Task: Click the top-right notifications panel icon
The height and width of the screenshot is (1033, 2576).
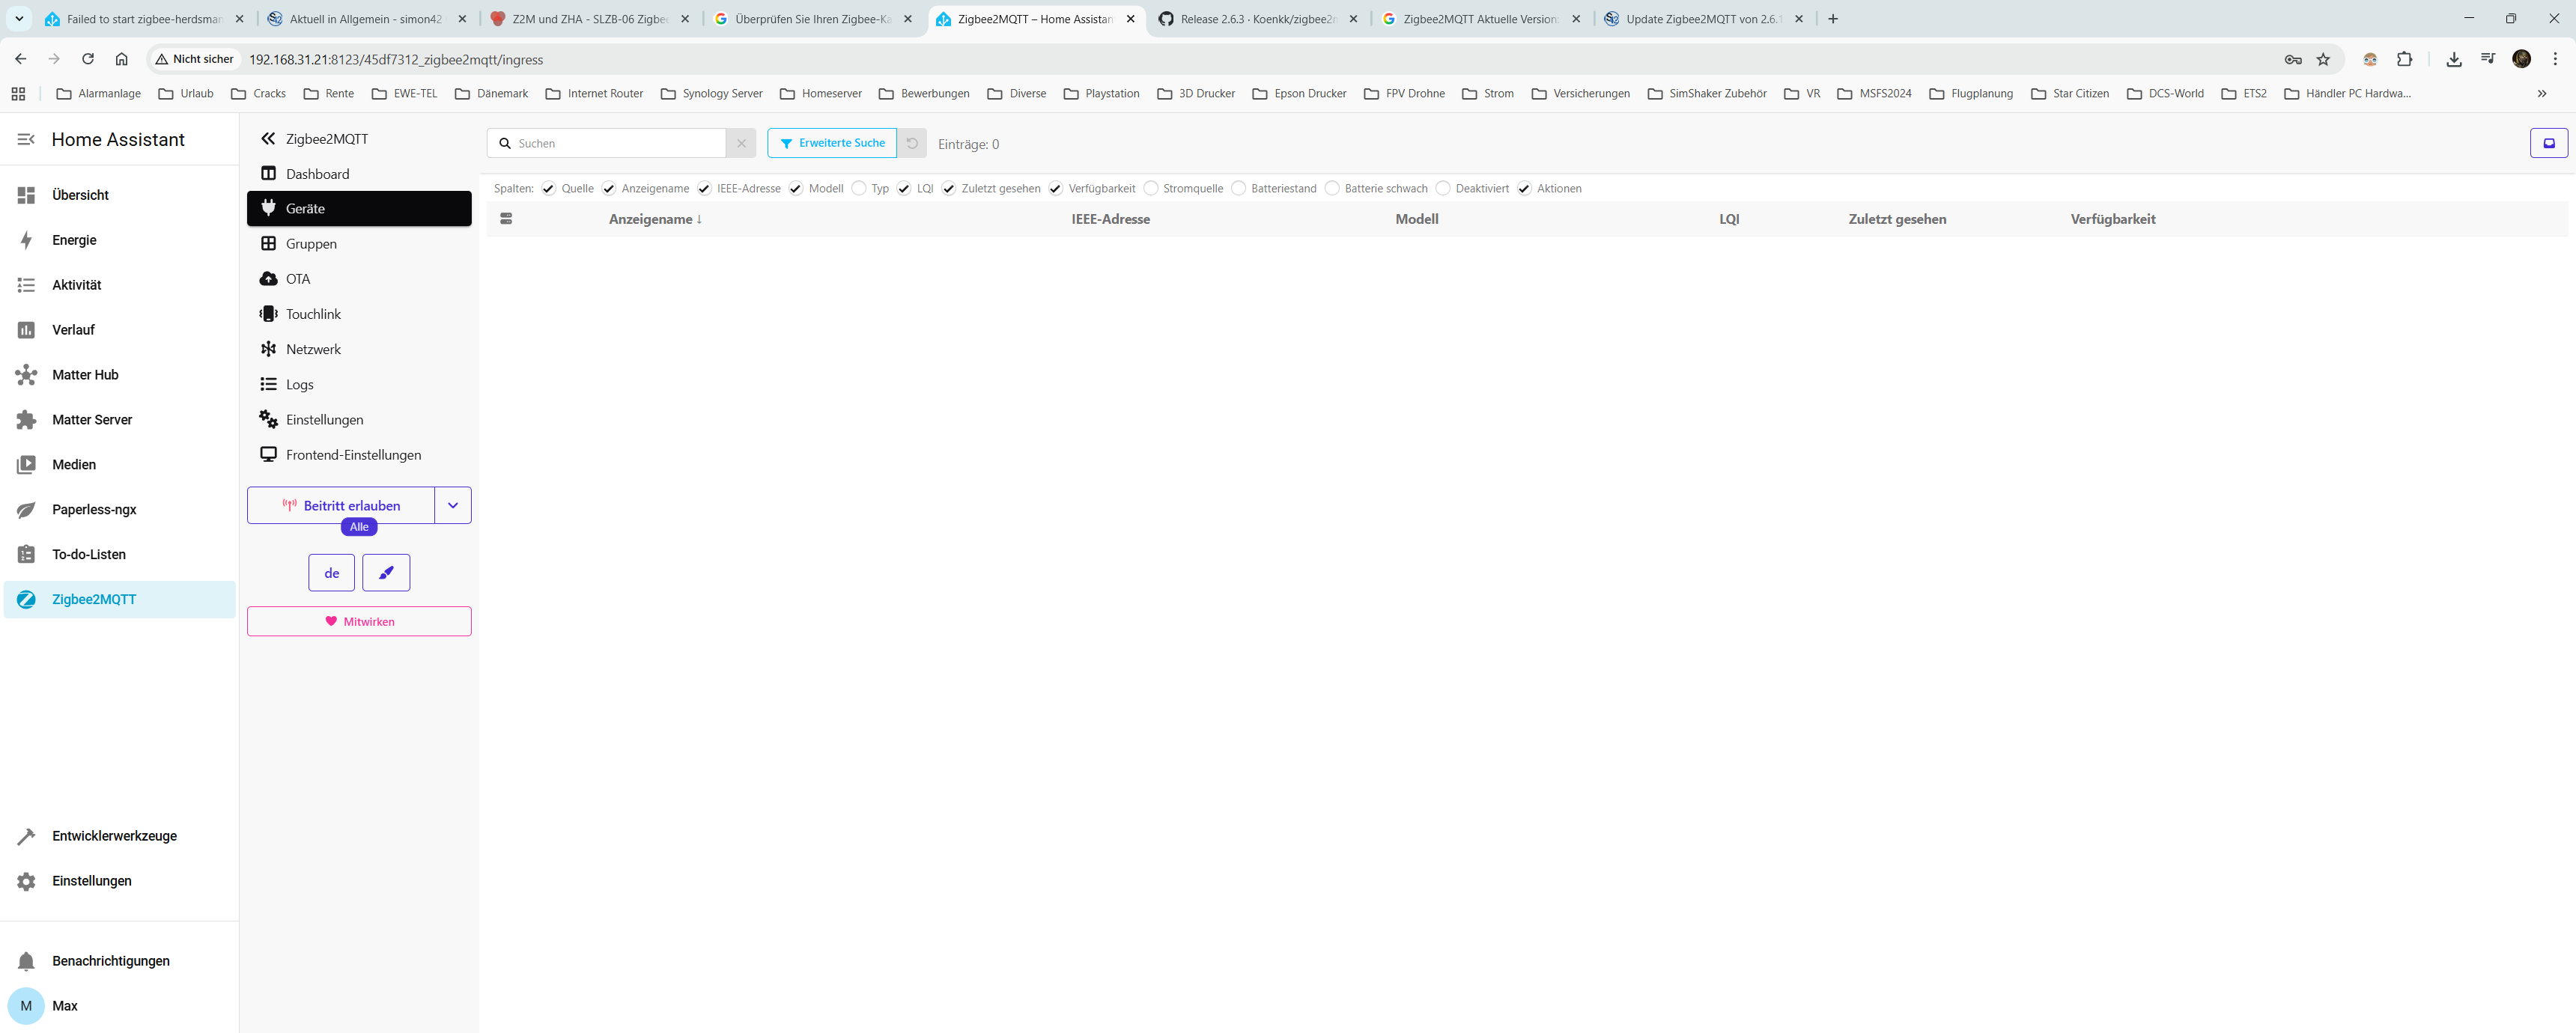Action: 2548,143
